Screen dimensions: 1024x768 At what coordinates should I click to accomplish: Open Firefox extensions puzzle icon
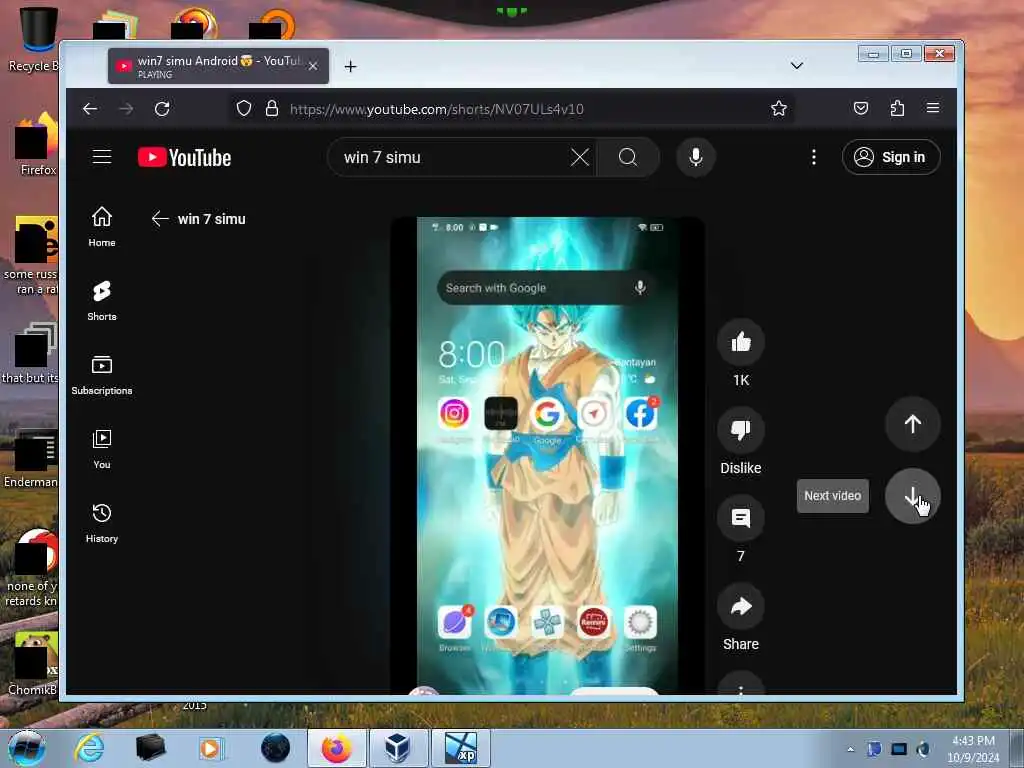pyautogui.click(x=897, y=108)
